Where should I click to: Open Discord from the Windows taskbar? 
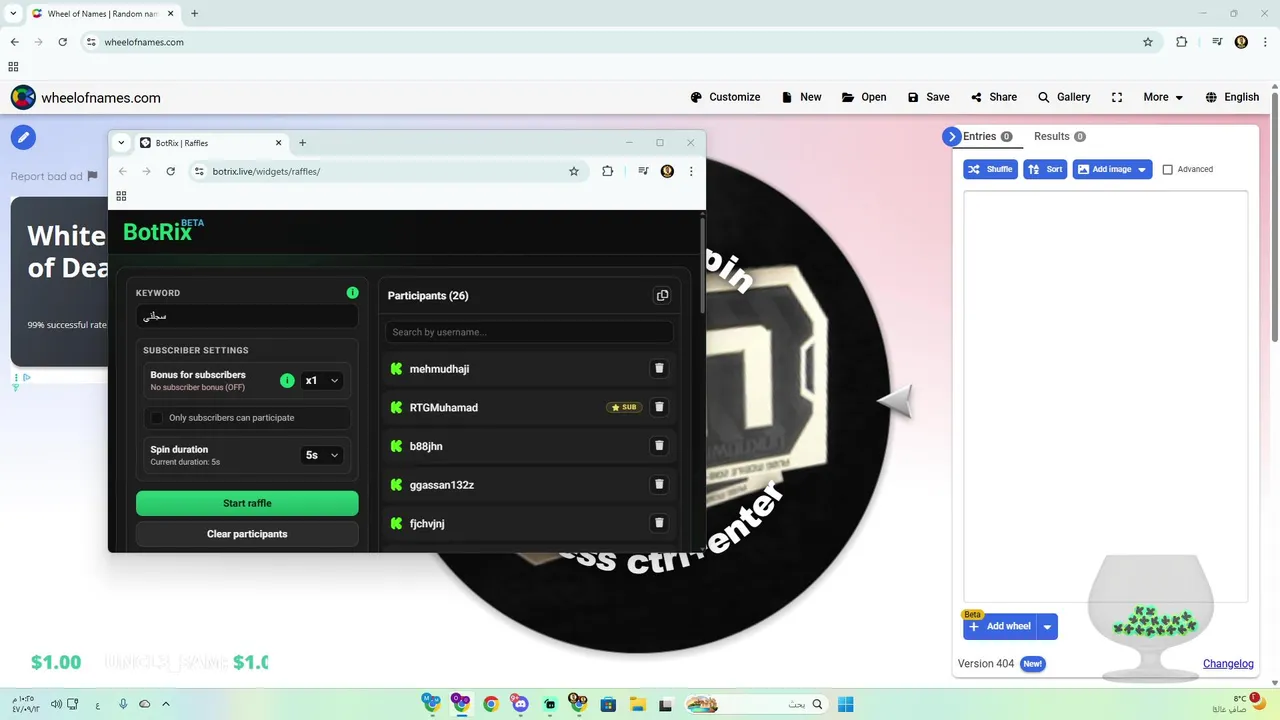(x=519, y=704)
